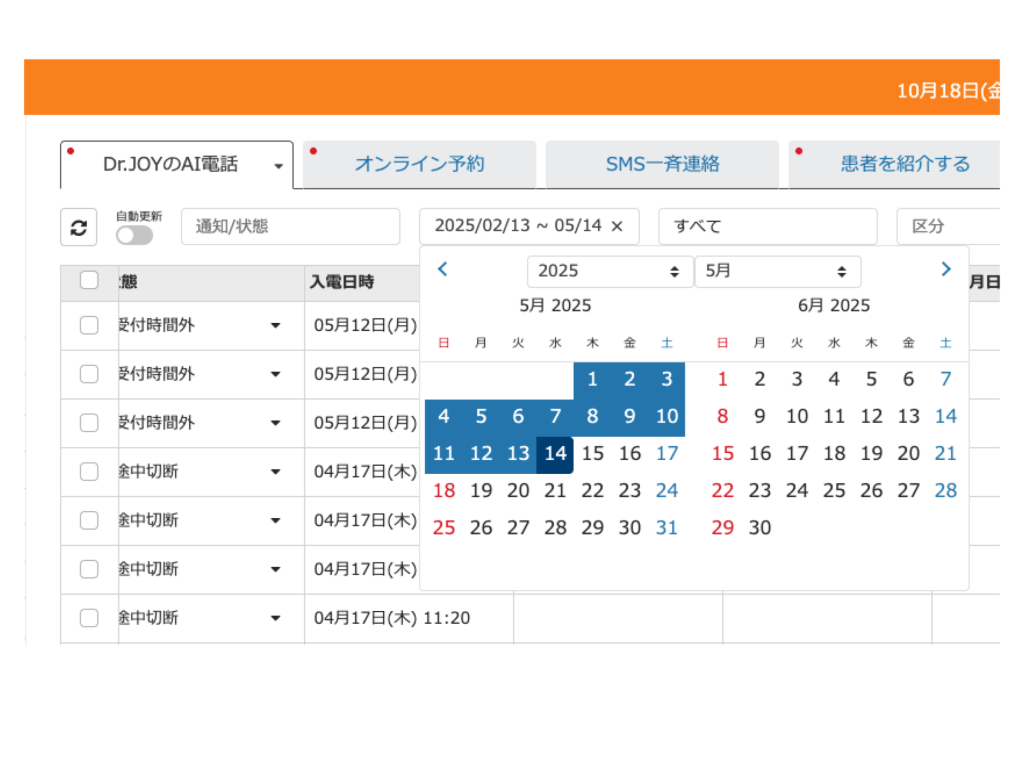Select May 14 in the calendar

coord(555,454)
